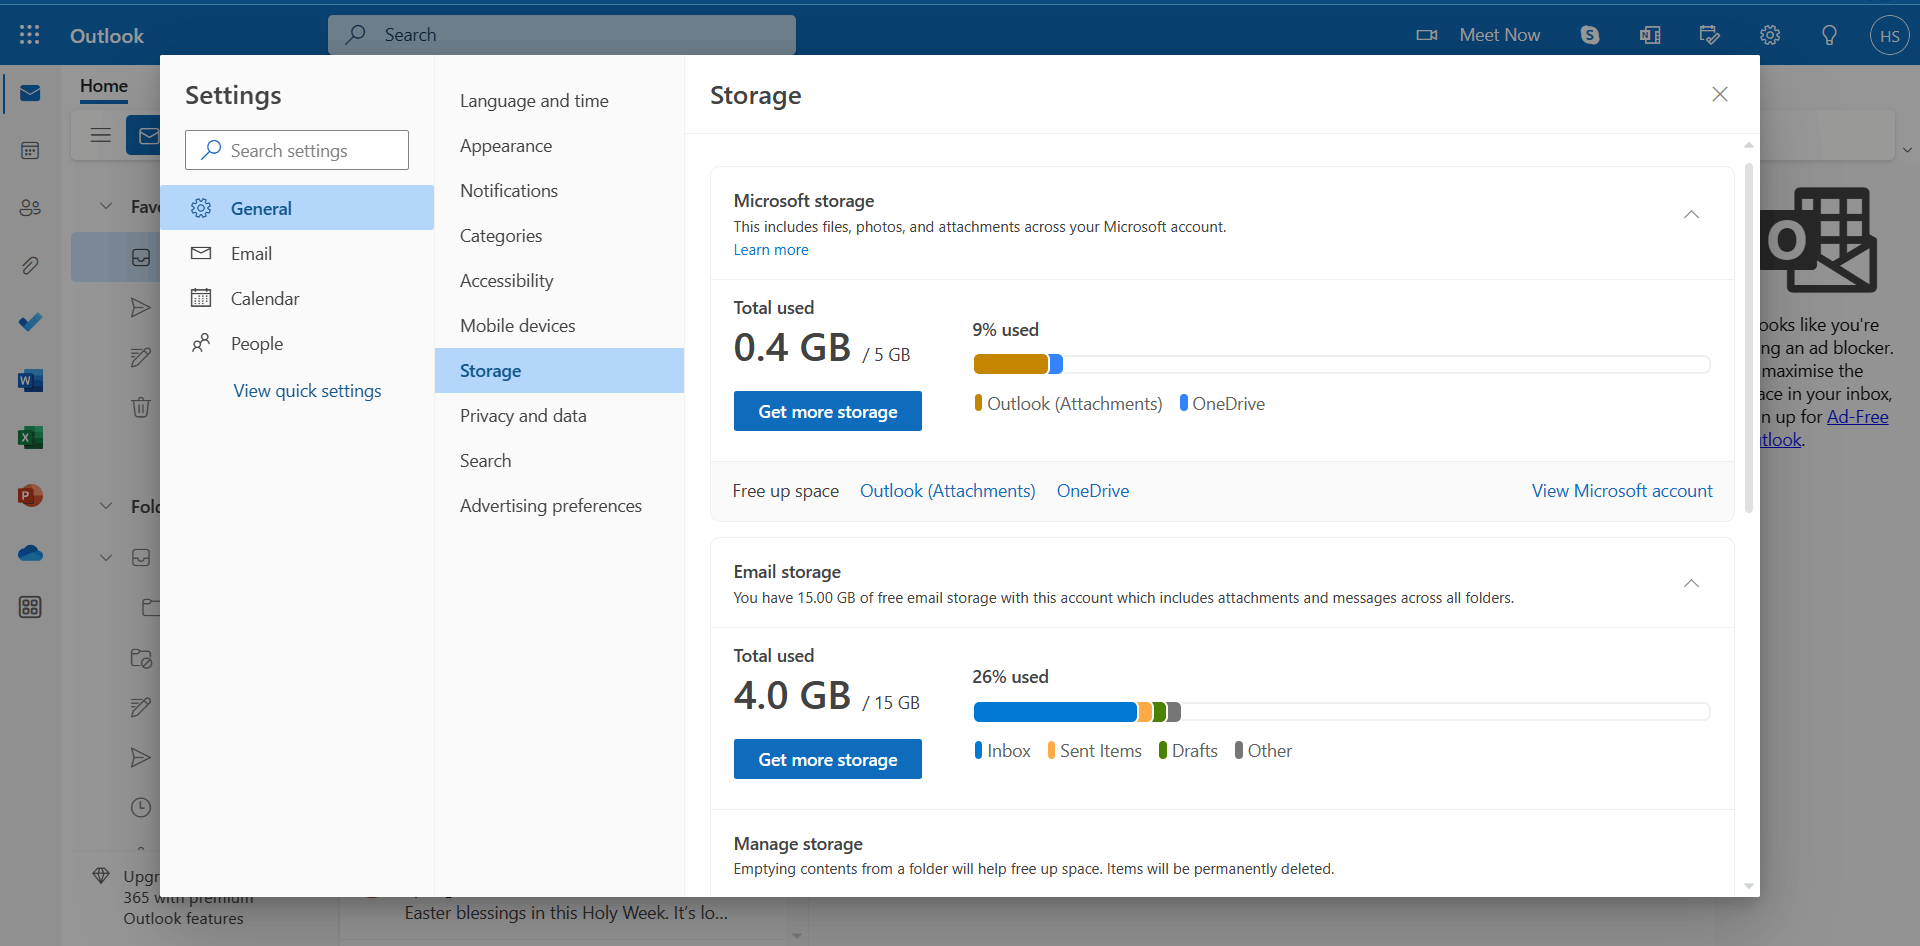Click the email storage usage bar
Screen dimensions: 1920x946
point(1341,712)
